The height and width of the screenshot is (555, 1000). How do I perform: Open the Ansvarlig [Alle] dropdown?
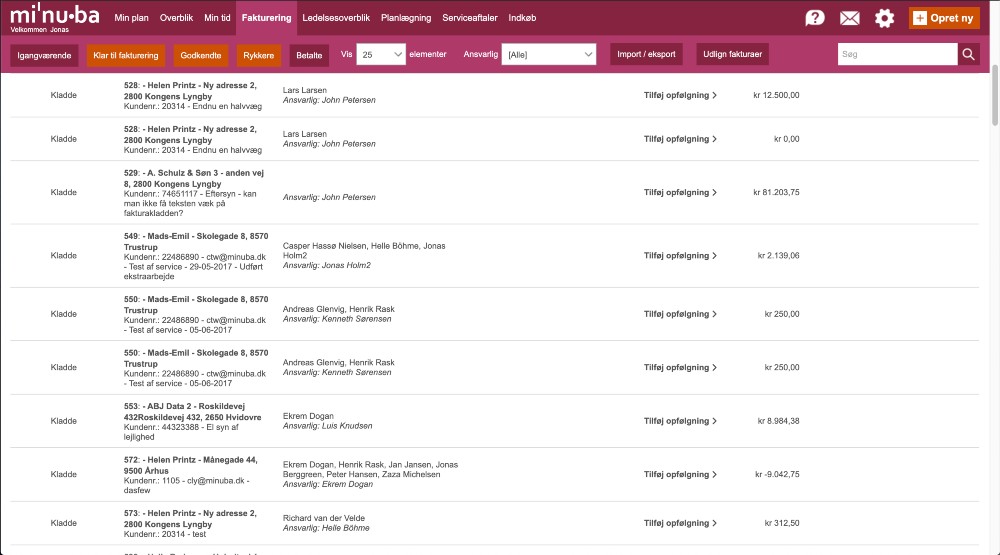(x=549, y=55)
